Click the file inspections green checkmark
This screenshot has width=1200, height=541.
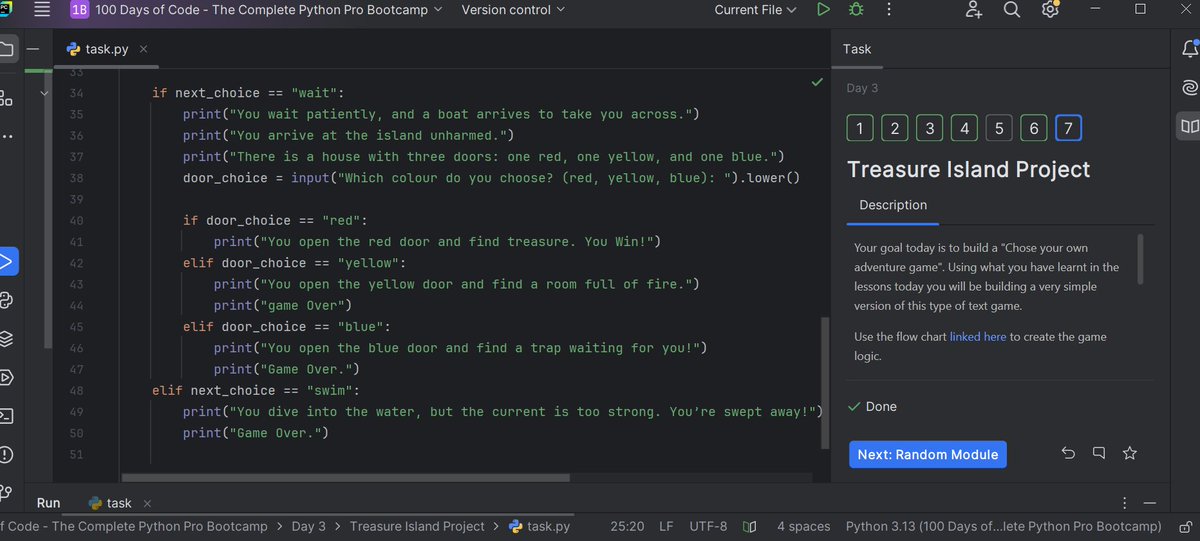(817, 81)
